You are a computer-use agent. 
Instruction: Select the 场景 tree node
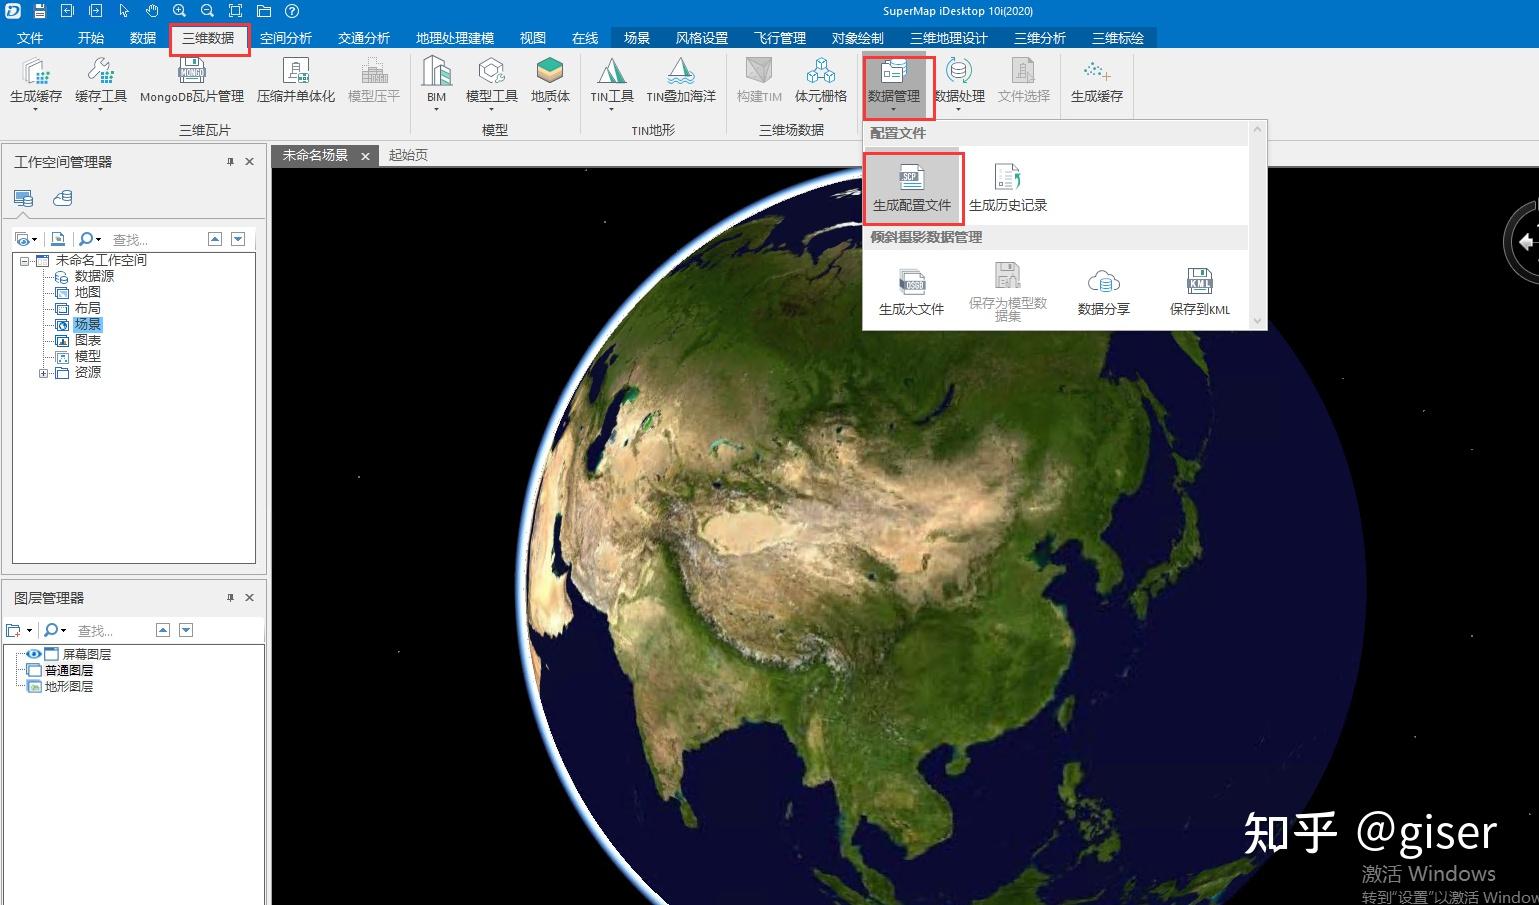[88, 324]
